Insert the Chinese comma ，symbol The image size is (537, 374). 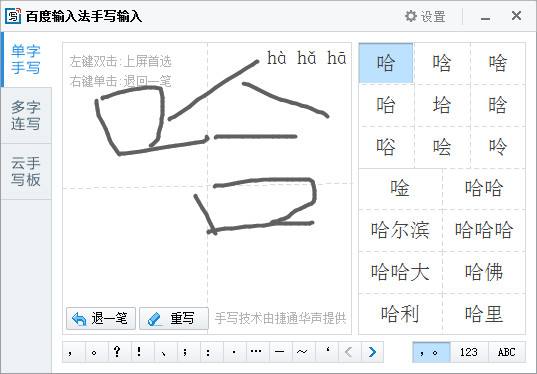pos(74,352)
